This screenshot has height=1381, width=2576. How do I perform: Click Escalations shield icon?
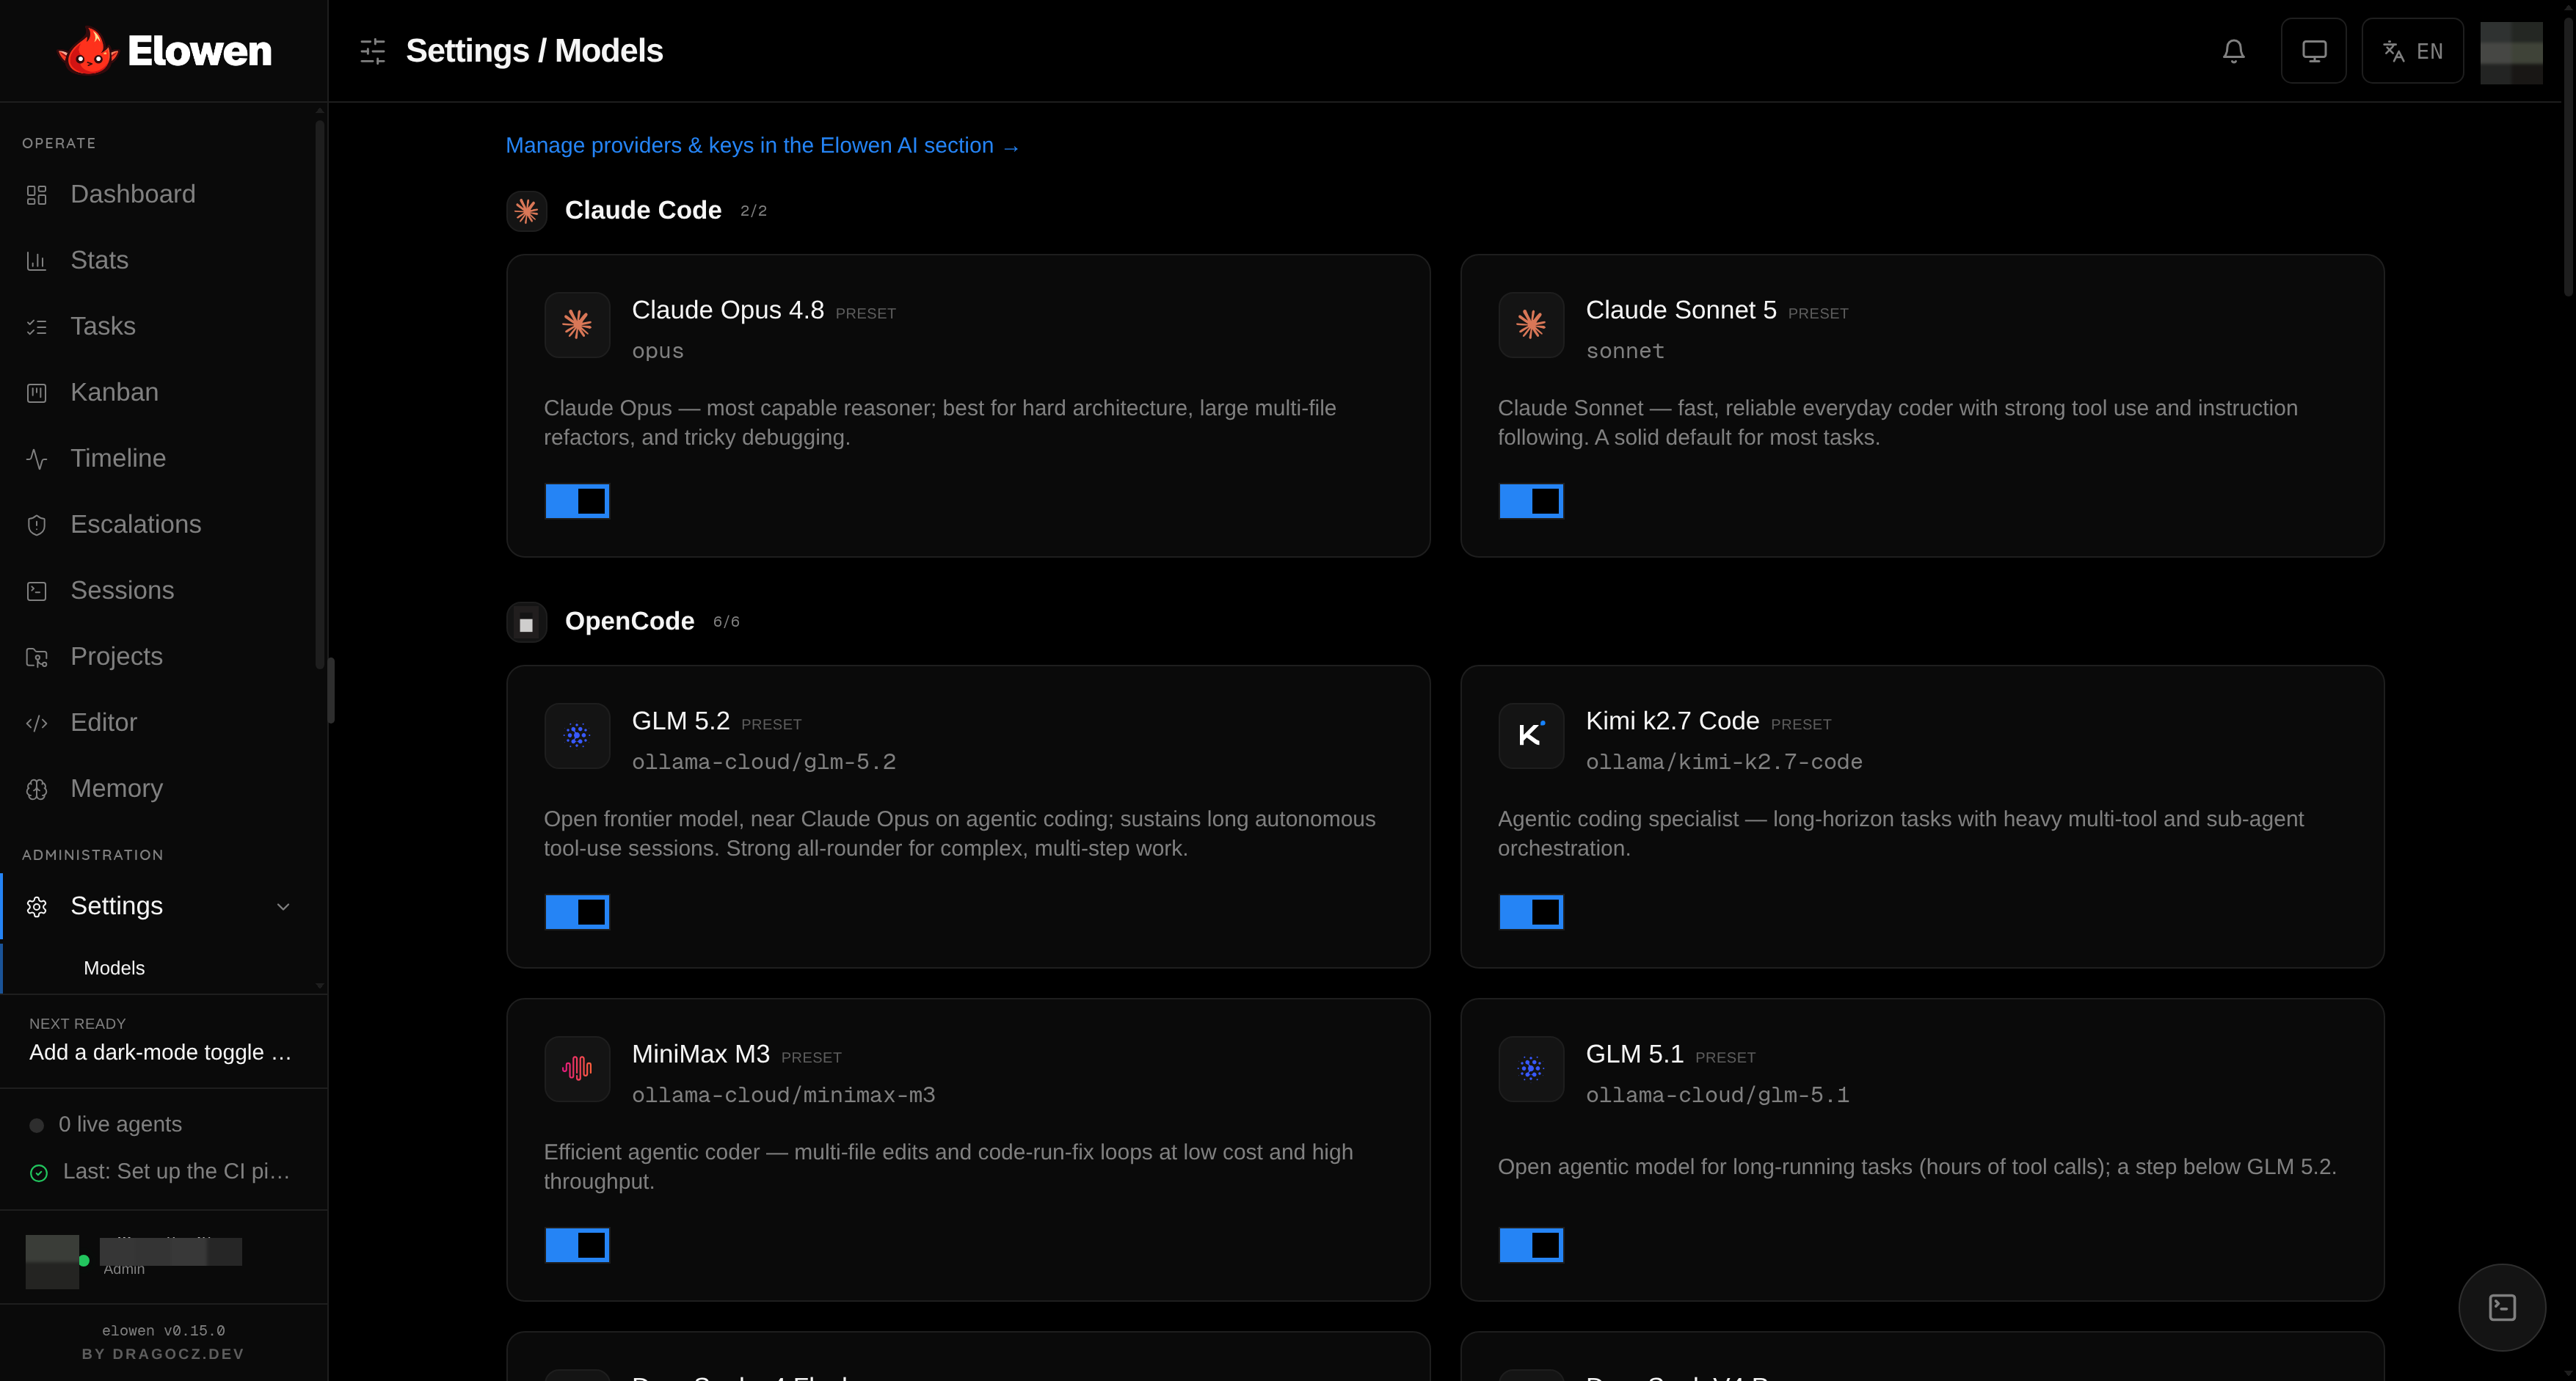click(37, 525)
